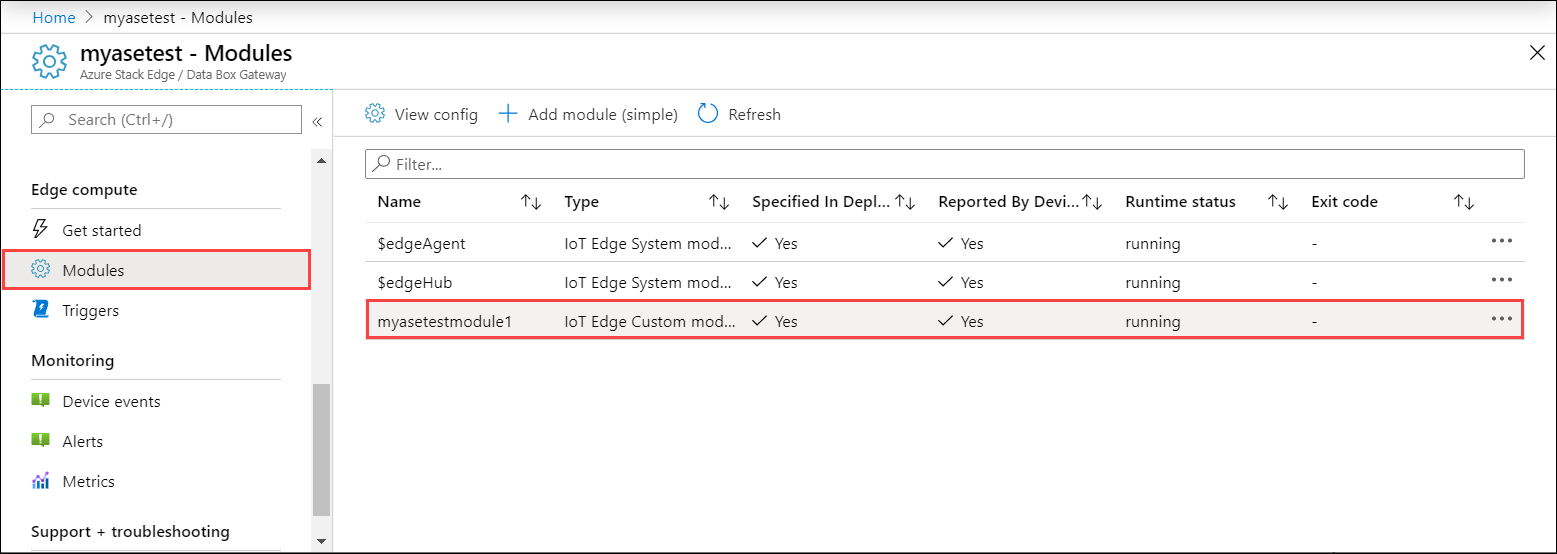The height and width of the screenshot is (554, 1557).
Task: Open the ellipsis menu for $edgeHub row
Action: click(x=1501, y=280)
